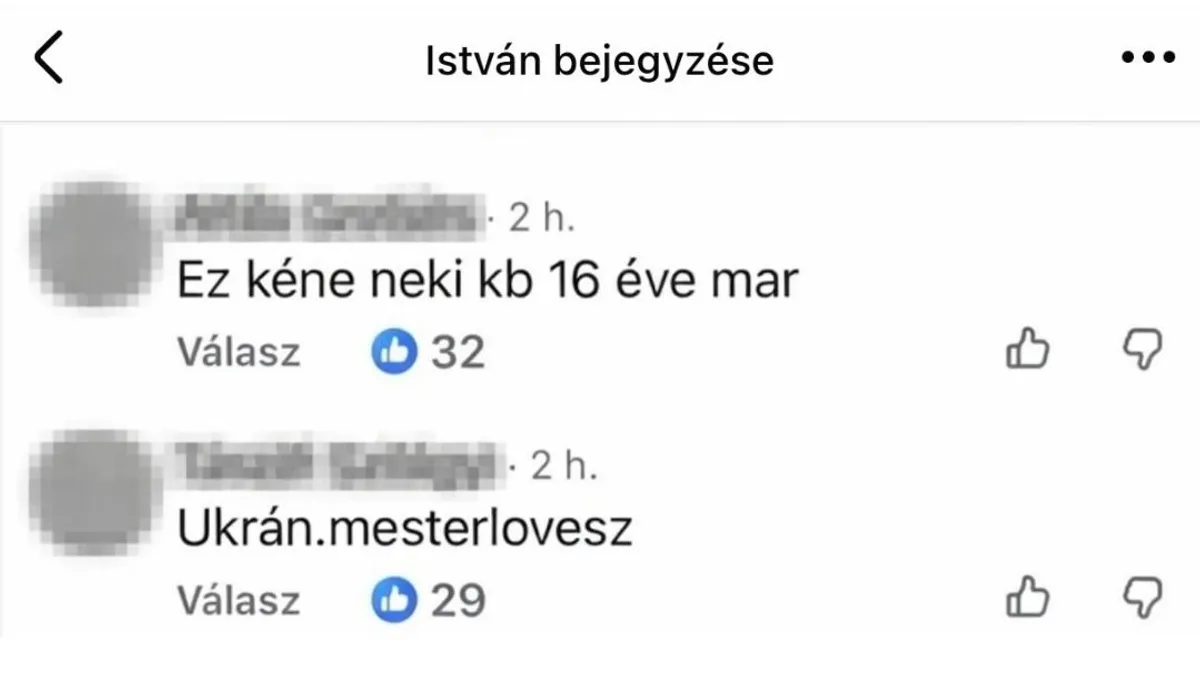
Task: View the 29 reactions count list
Action: [458, 600]
